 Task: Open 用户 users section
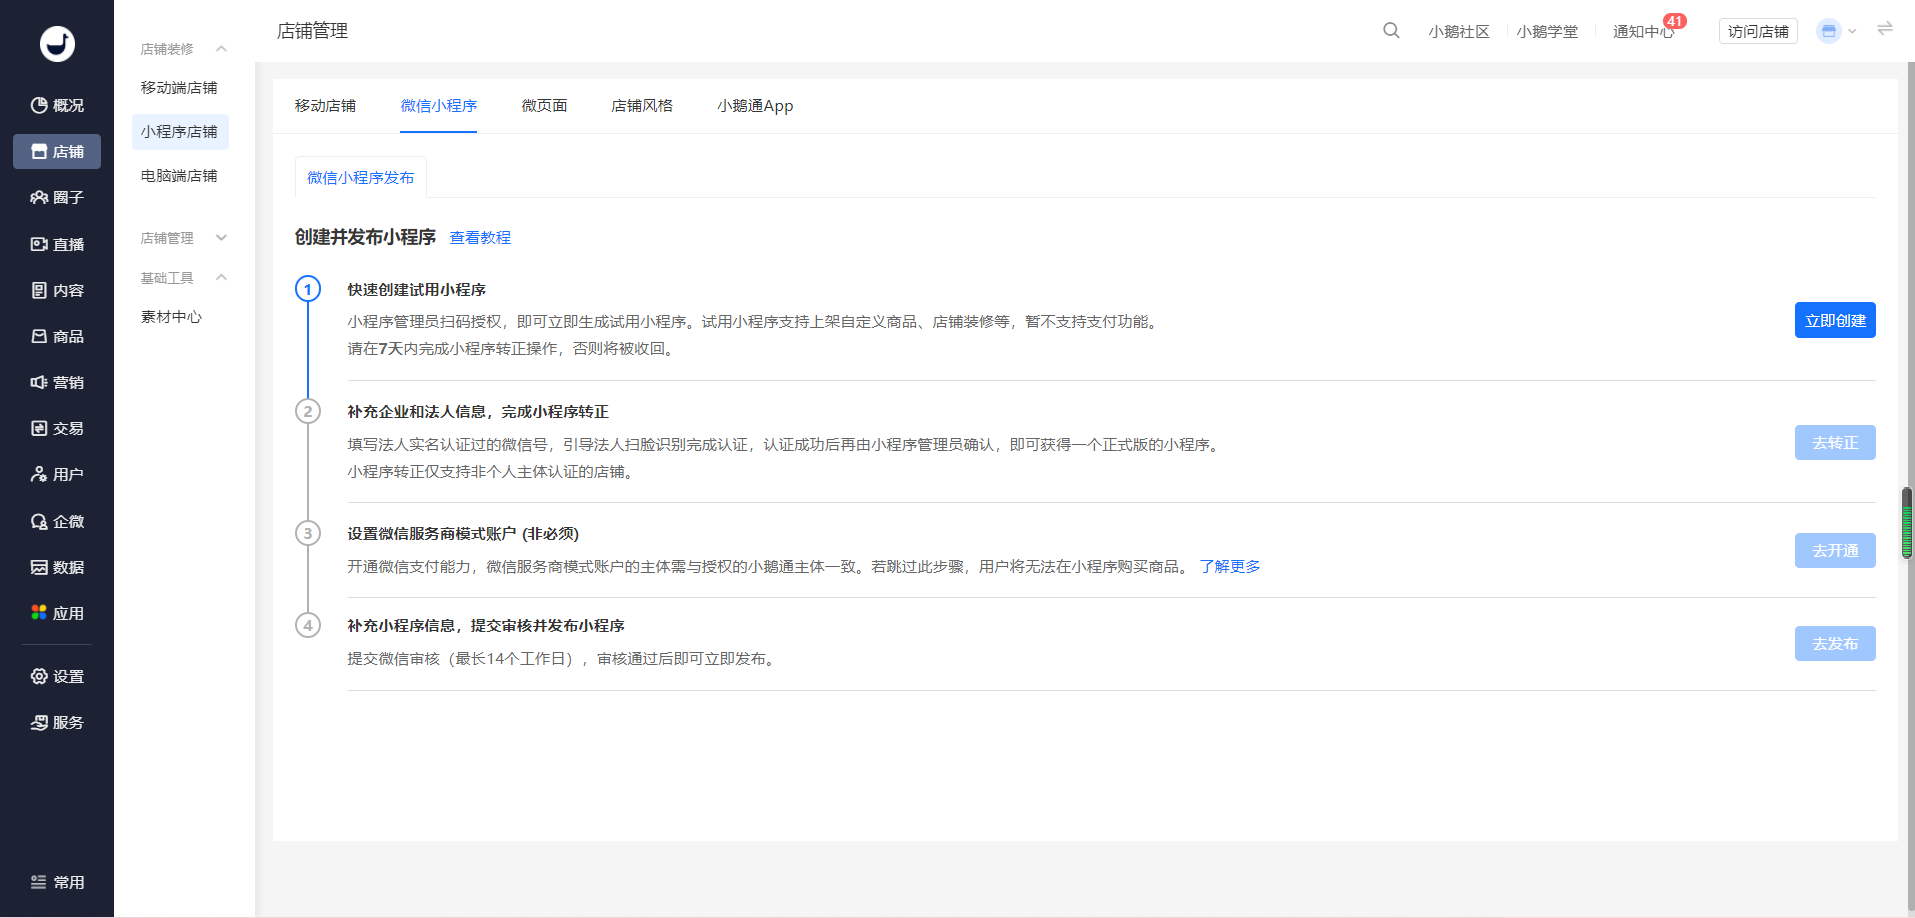click(x=57, y=474)
